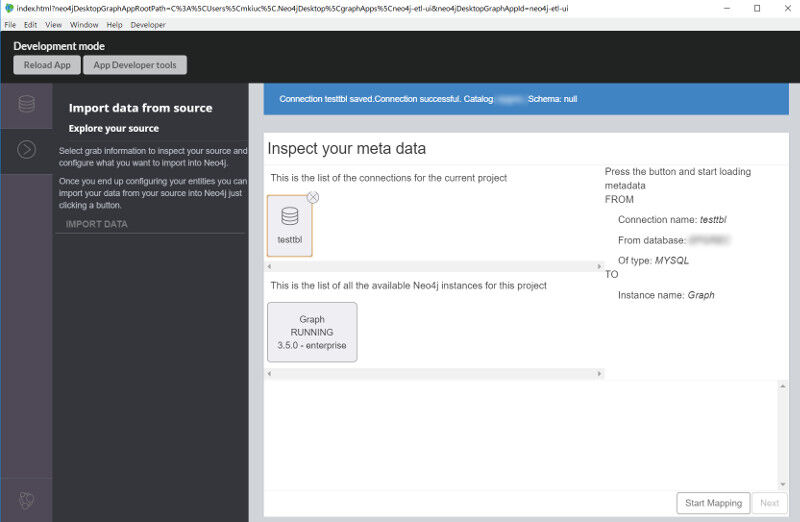Click 'Import data from source' title
Screen dimensions: 800x522
[x=140, y=108]
